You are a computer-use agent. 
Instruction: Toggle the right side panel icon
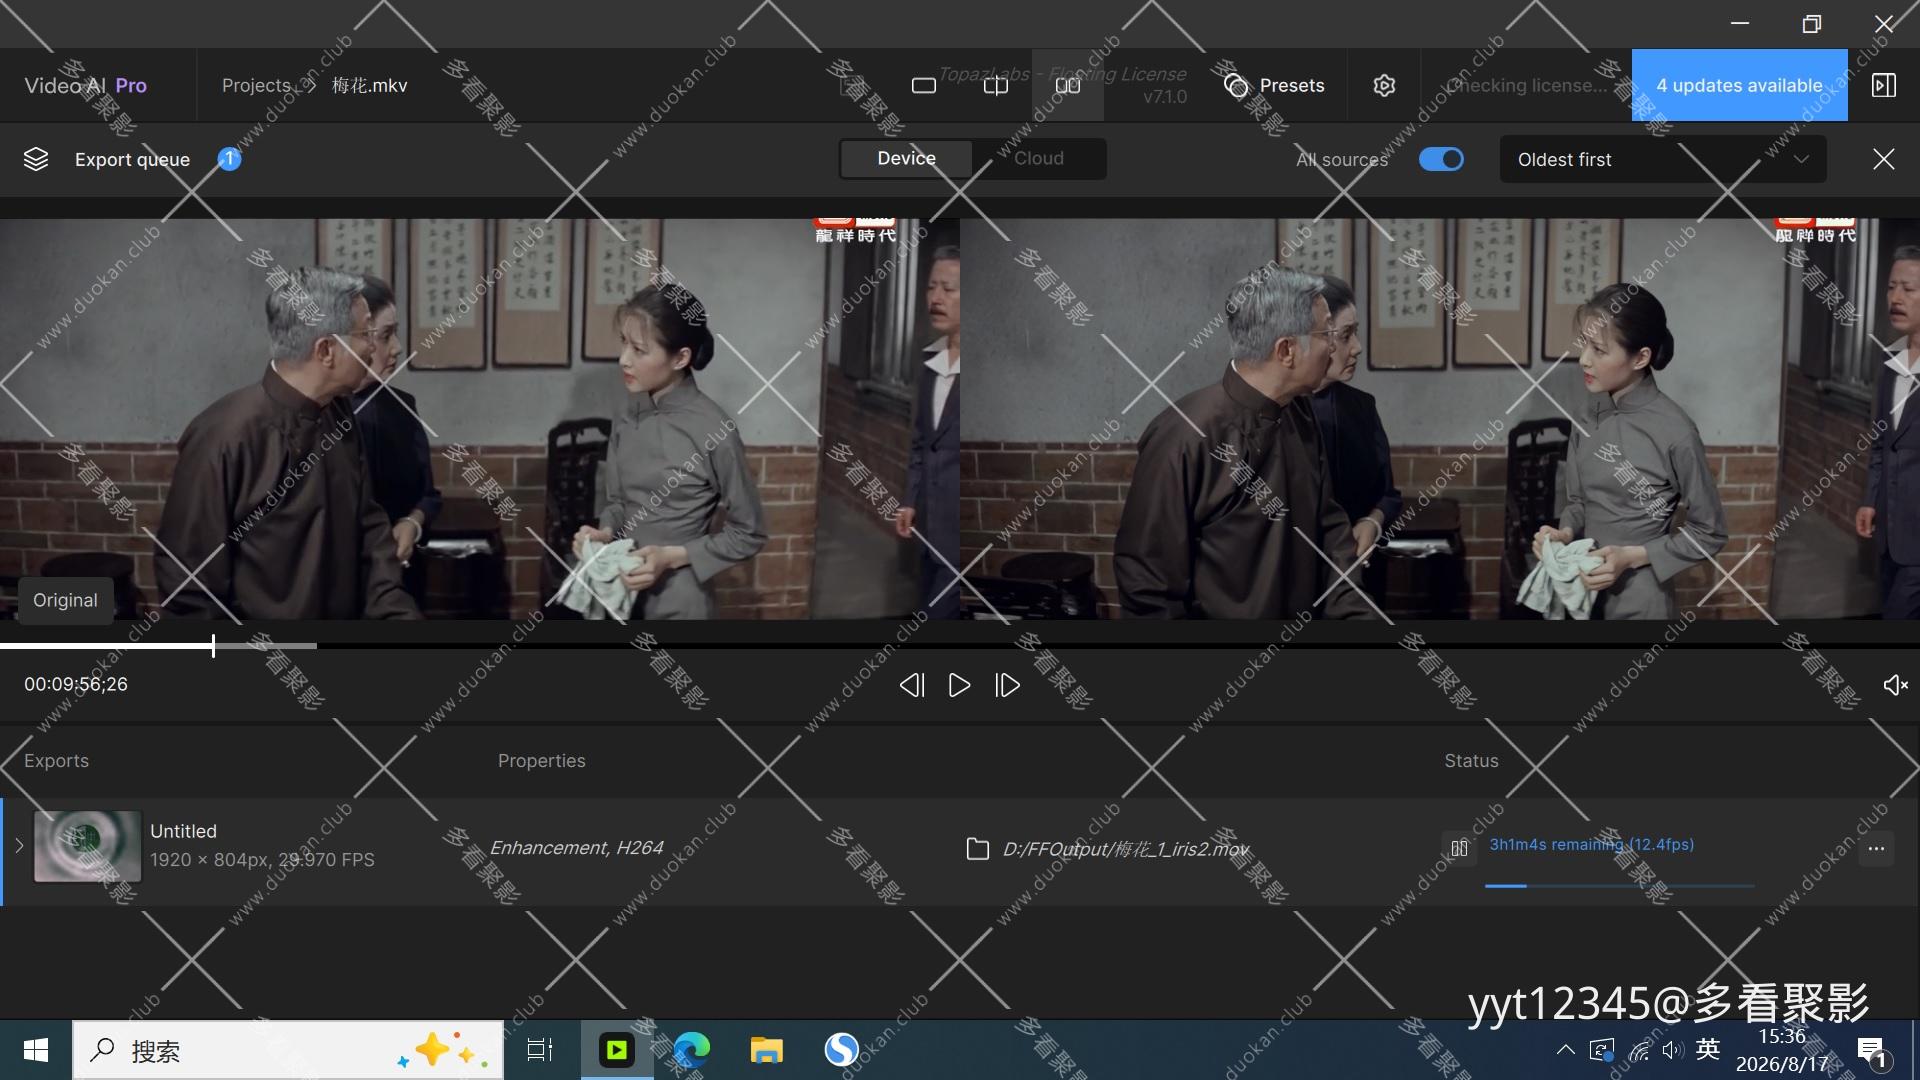click(1884, 86)
